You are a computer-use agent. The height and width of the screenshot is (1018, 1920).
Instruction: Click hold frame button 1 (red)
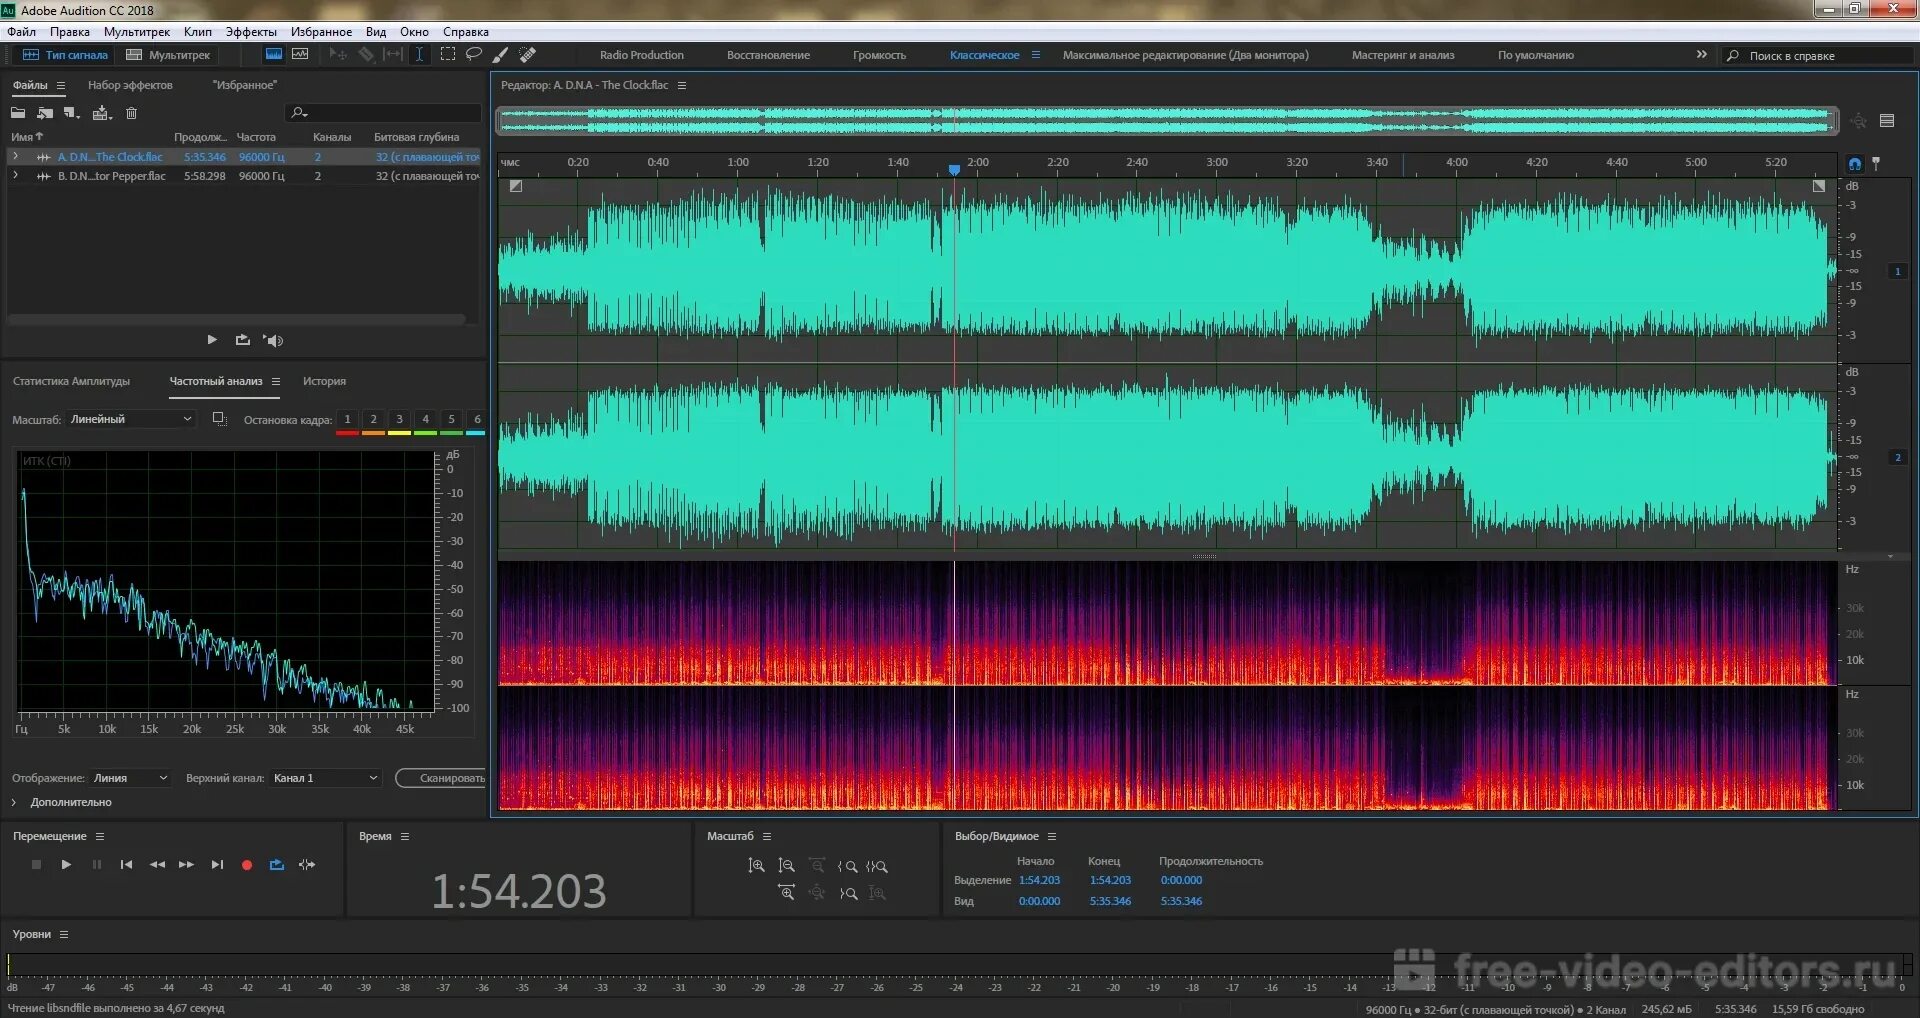coord(347,420)
